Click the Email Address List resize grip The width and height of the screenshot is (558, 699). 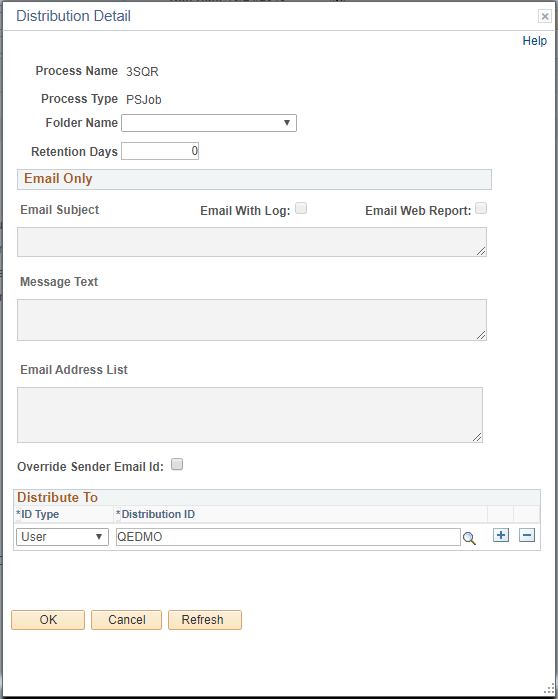click(x=477, y=437)
